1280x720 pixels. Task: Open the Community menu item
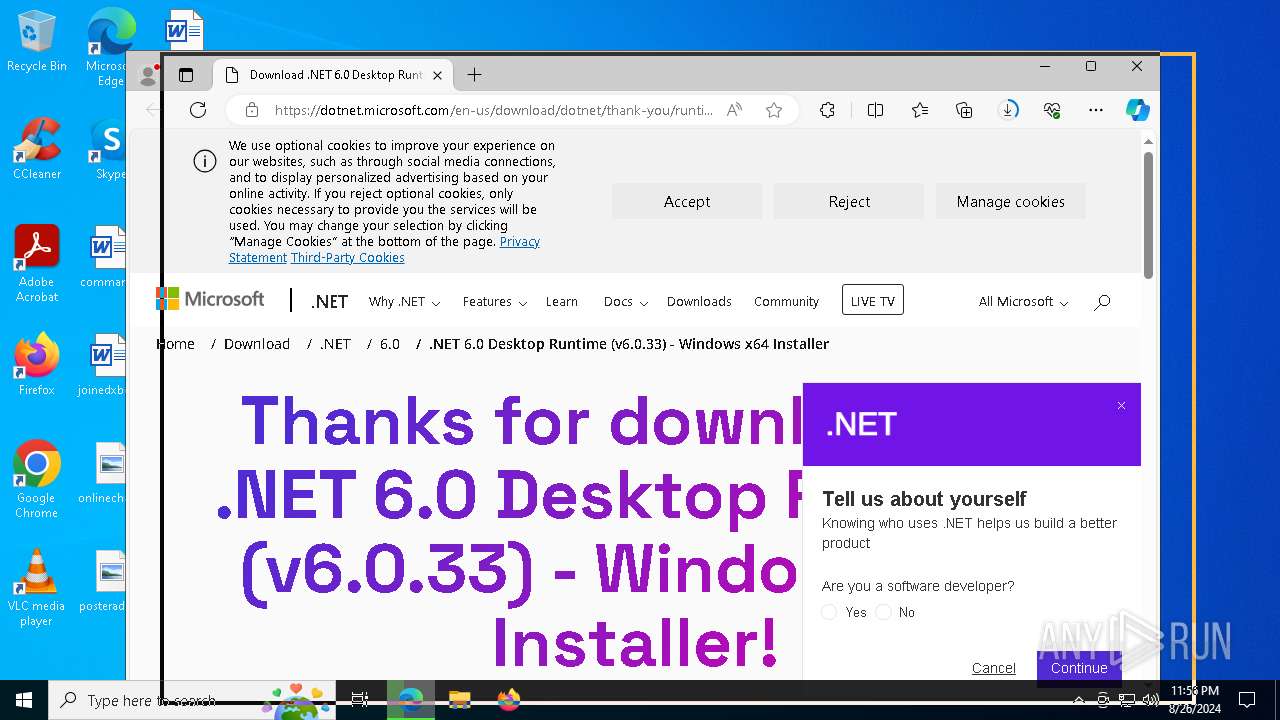pos(786,302)
